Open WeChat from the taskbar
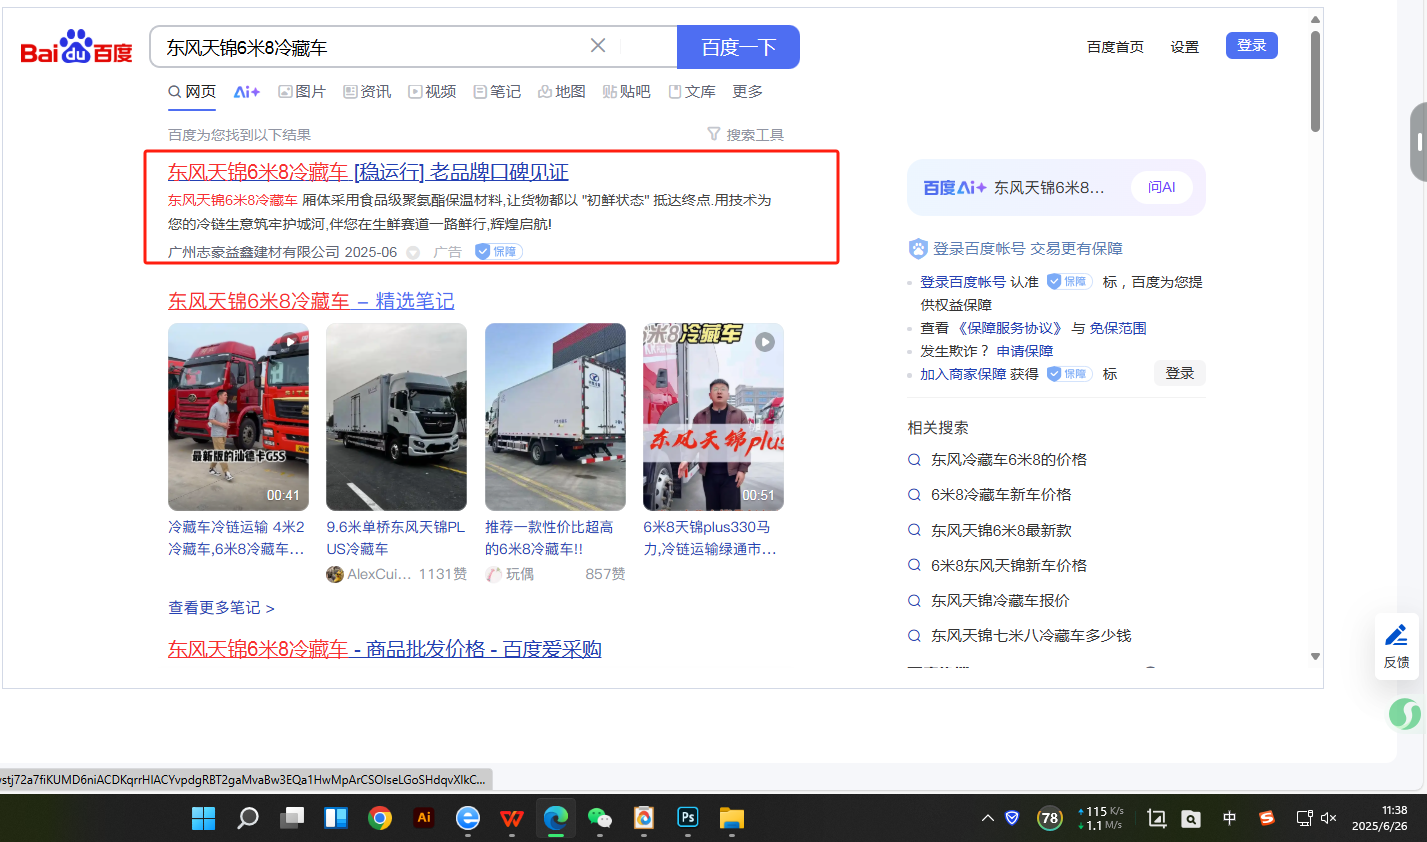The height and width of the screenshot is (842, 1427). (599, 818)
